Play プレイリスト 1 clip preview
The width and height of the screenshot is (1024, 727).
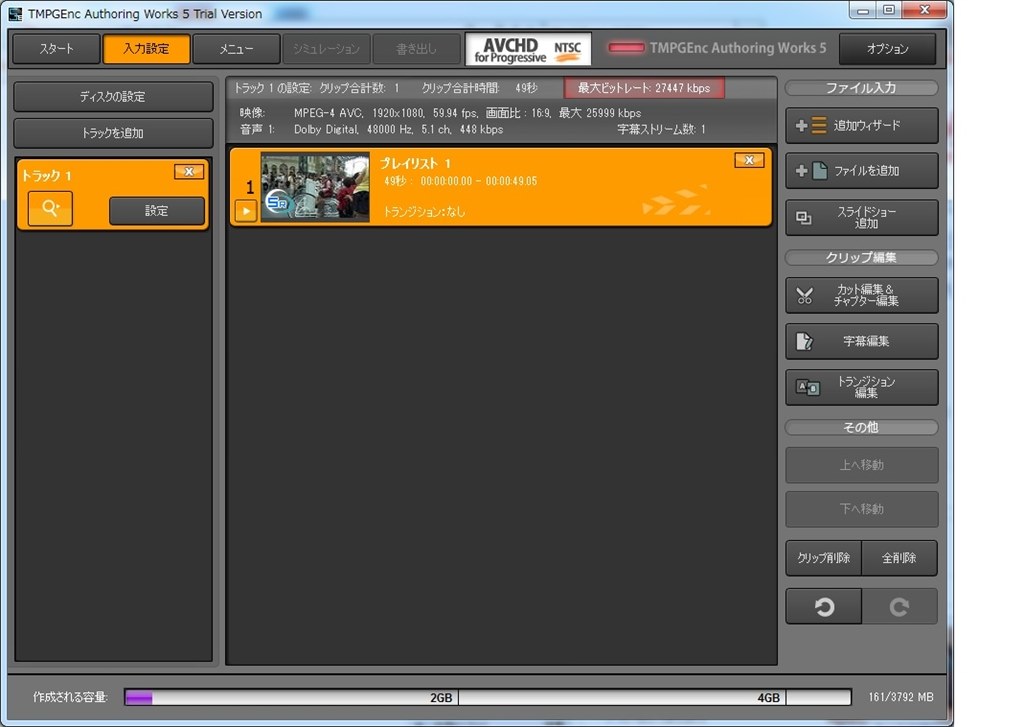[246, 211]
